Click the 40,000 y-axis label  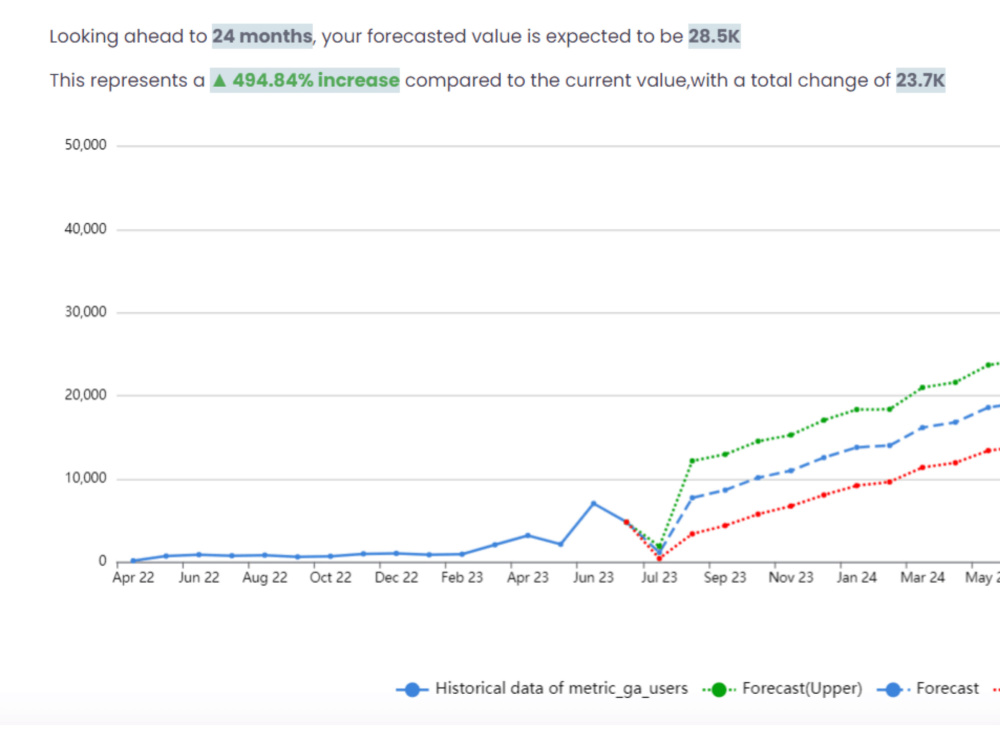click(x=85, y=229)
